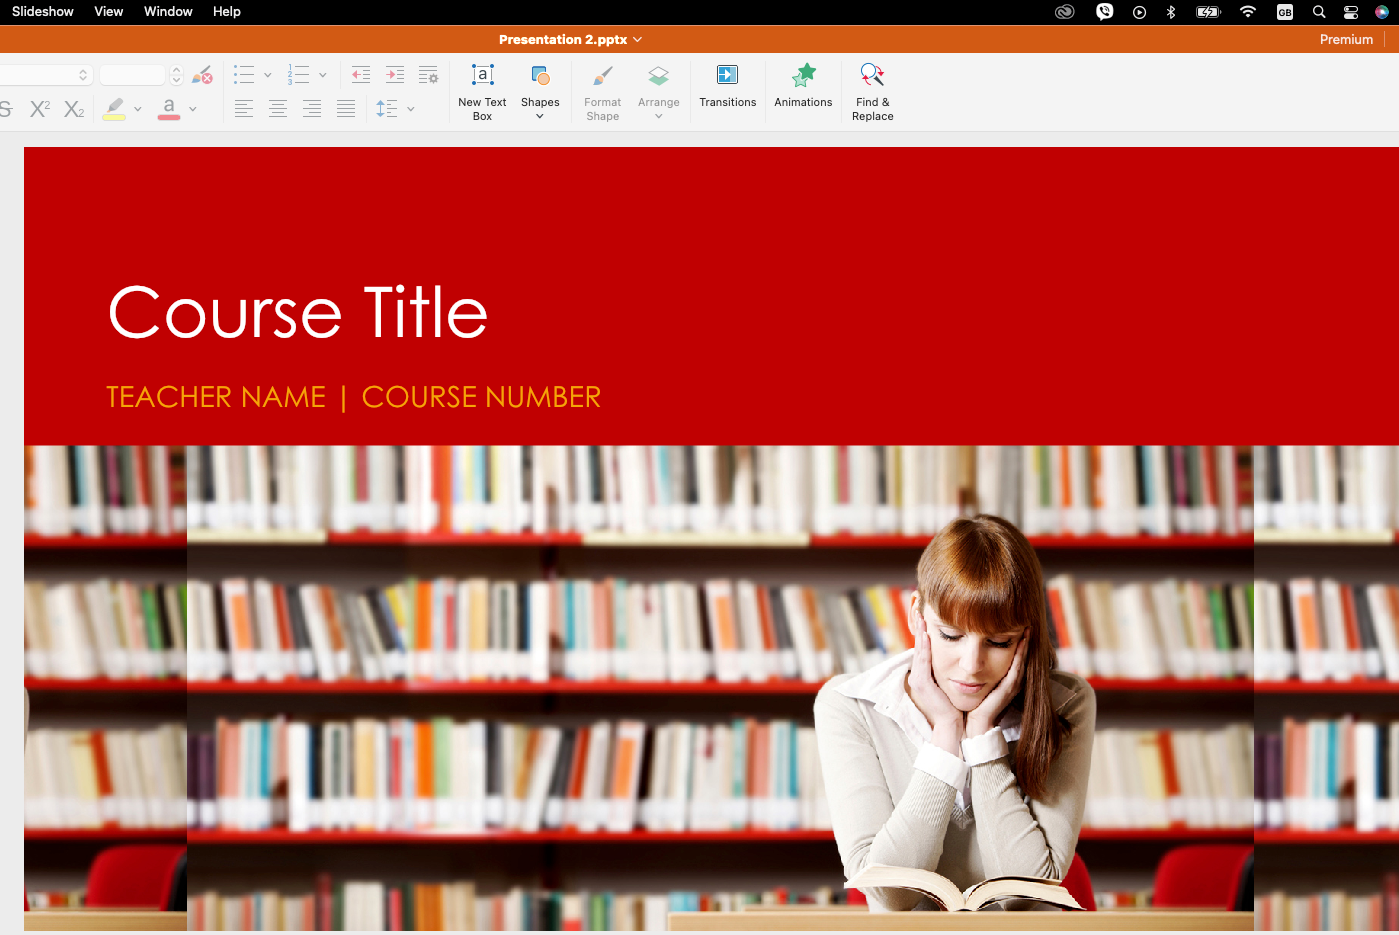The height and width of the screenshot is (935, 1399).
Task: Open the Shapes tool
Action: (x=540, y=92)
